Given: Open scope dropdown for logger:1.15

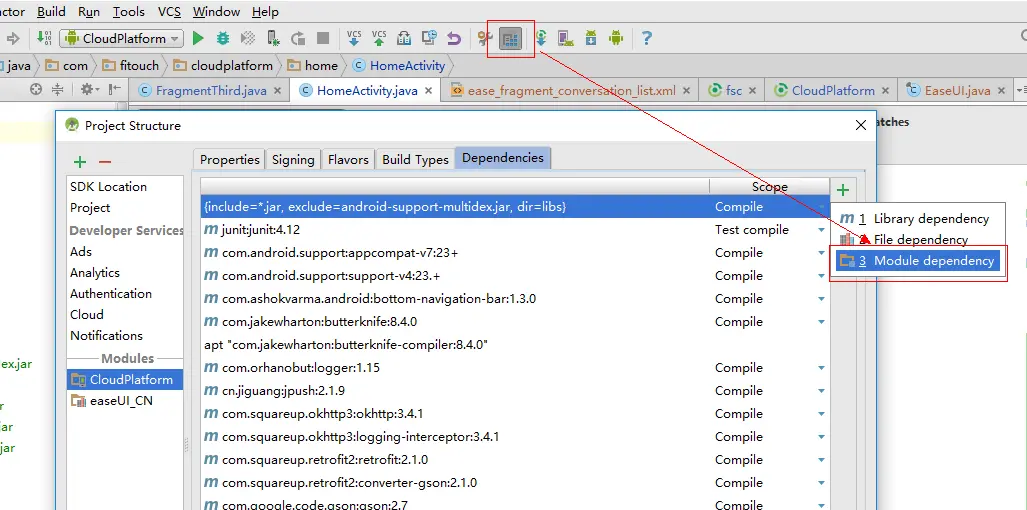Looking at the screenshot, I should (821, 368).
